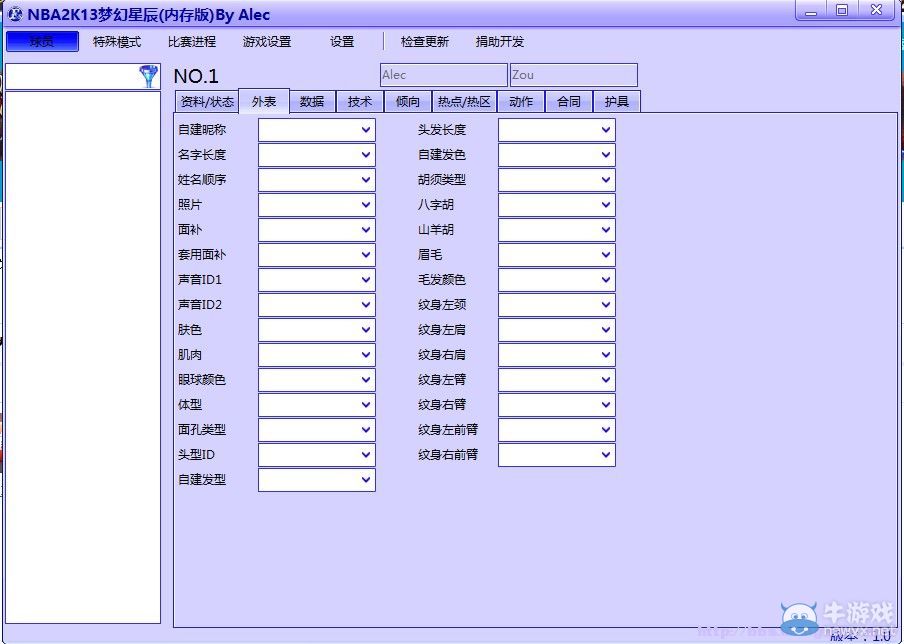The height and width of the screenshot is (644, 904).
Task: Open the 热点/热区 tab
Action: (x=464, y=102)
